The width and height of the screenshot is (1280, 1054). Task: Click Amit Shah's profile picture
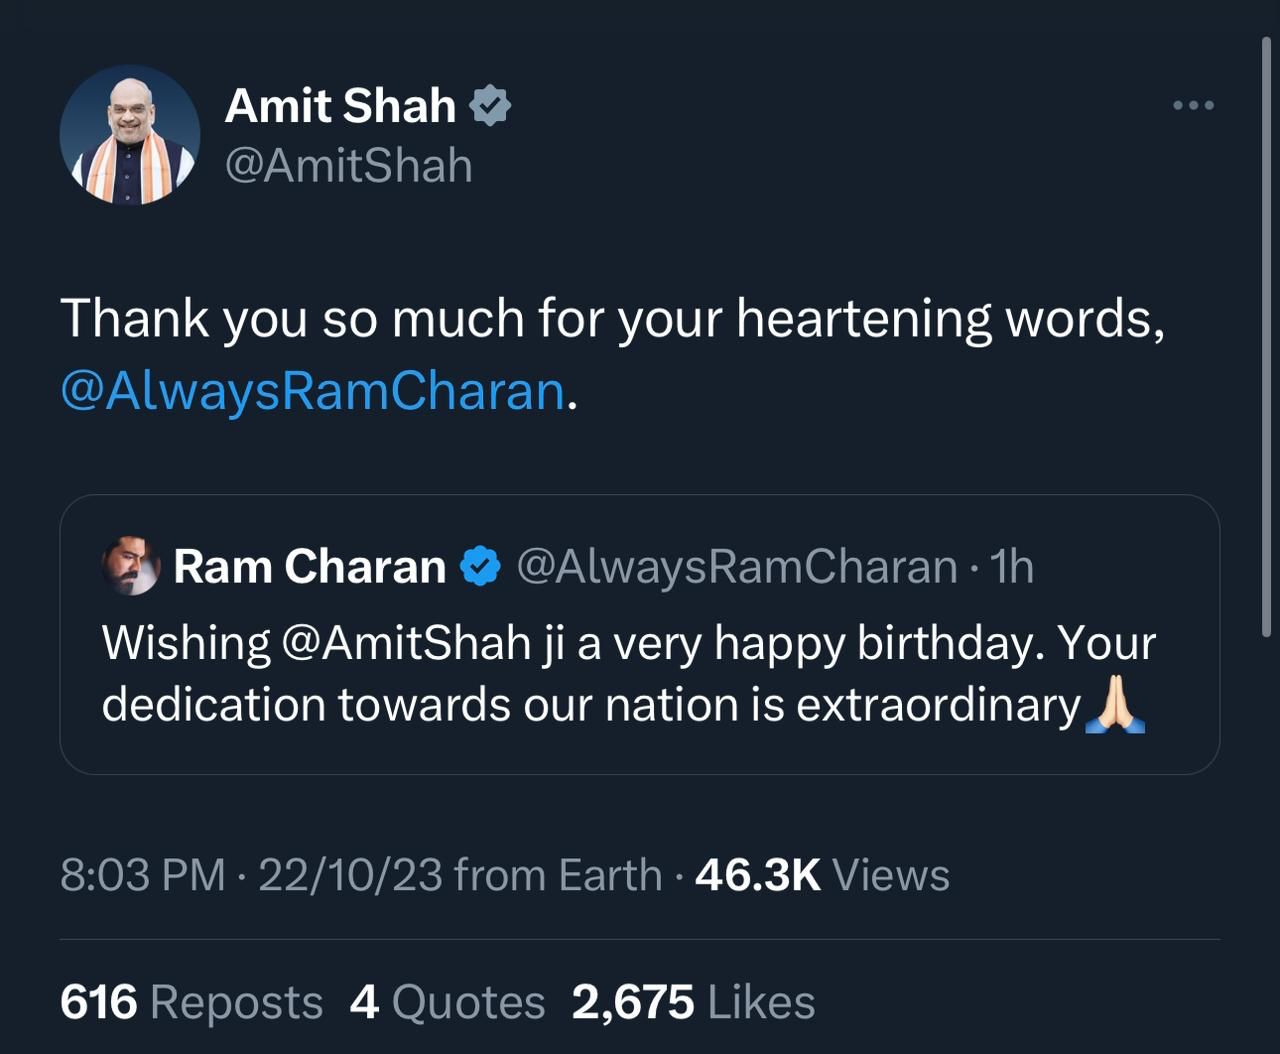point(130,136)
